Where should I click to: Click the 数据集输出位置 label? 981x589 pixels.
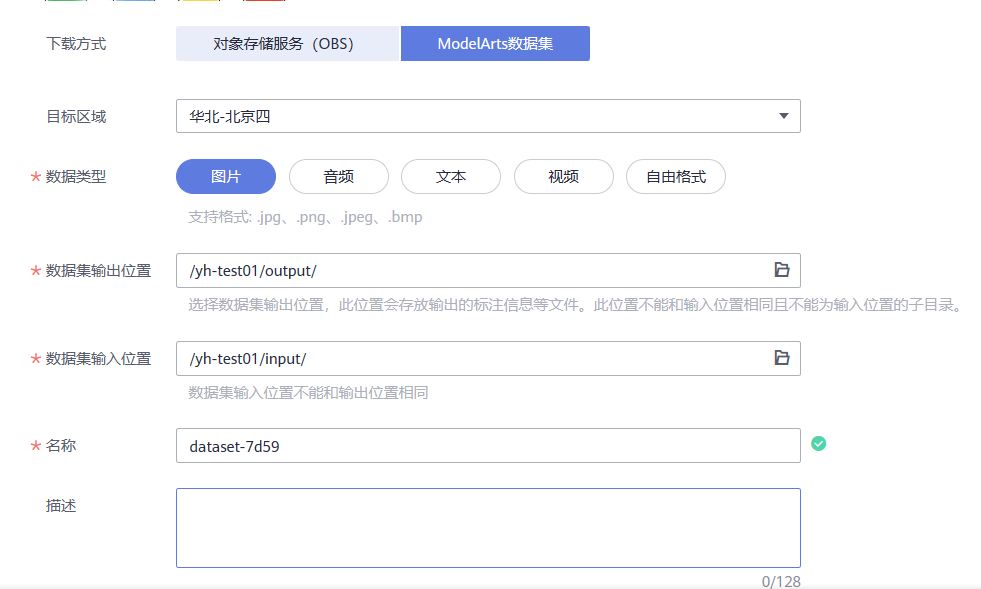pos(98,271)
